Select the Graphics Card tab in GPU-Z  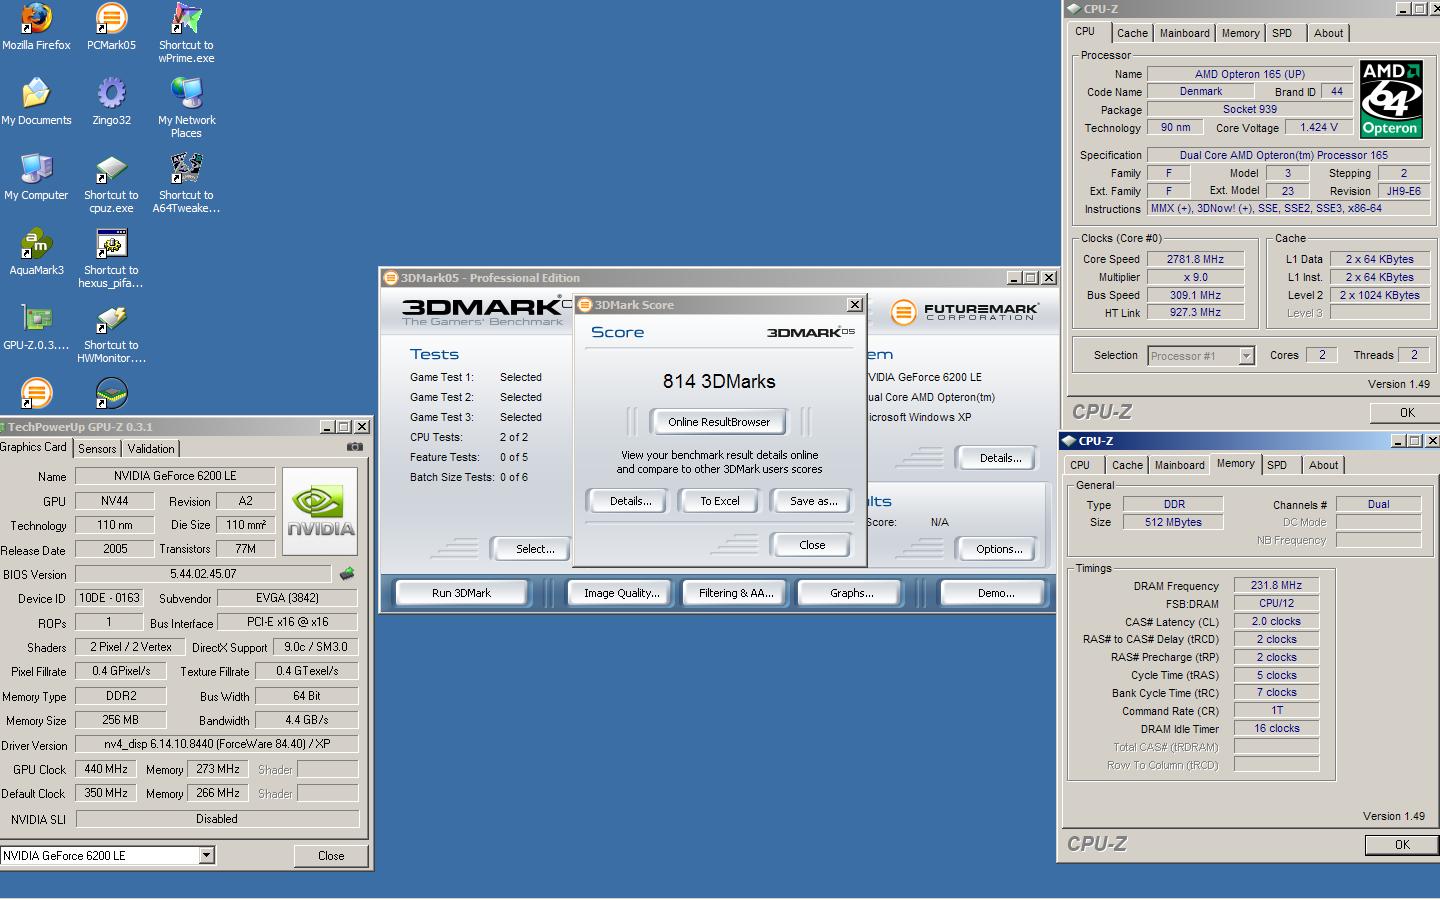[x=34, y=447]
